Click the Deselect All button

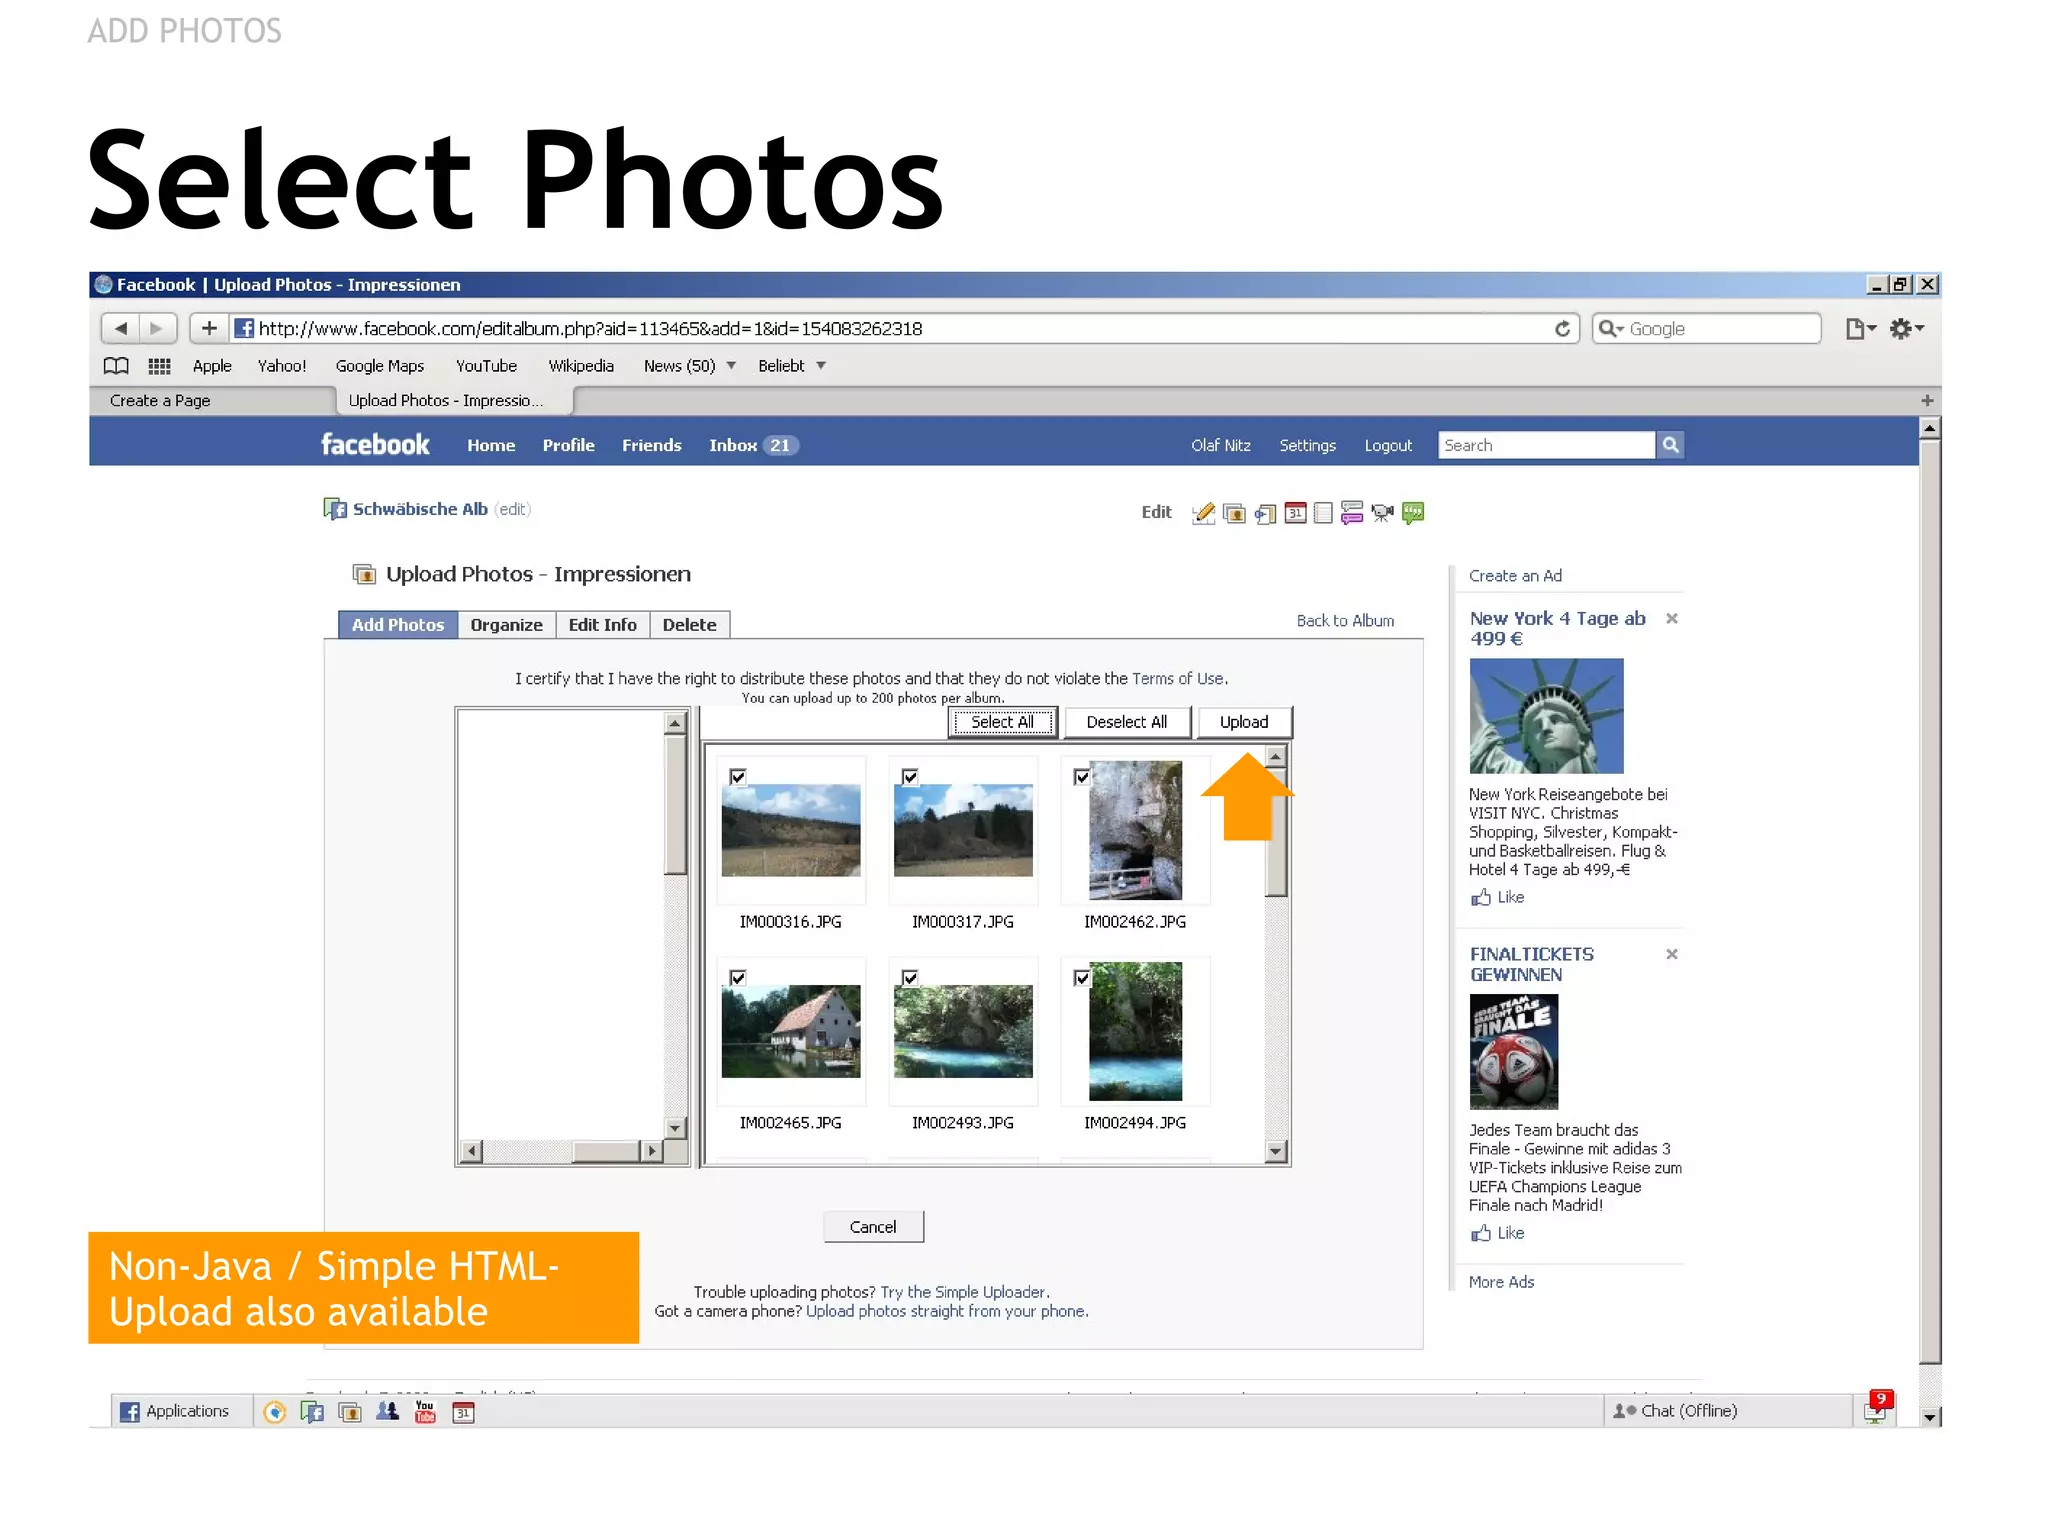(x=1126, y=722)
